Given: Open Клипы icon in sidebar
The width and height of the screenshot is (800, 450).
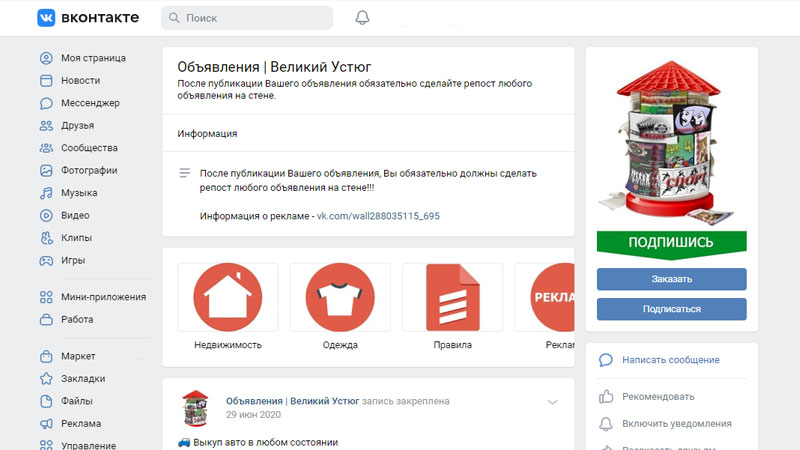Looking at the screenshot, I should pyautogui.click(x=46, y=238).
